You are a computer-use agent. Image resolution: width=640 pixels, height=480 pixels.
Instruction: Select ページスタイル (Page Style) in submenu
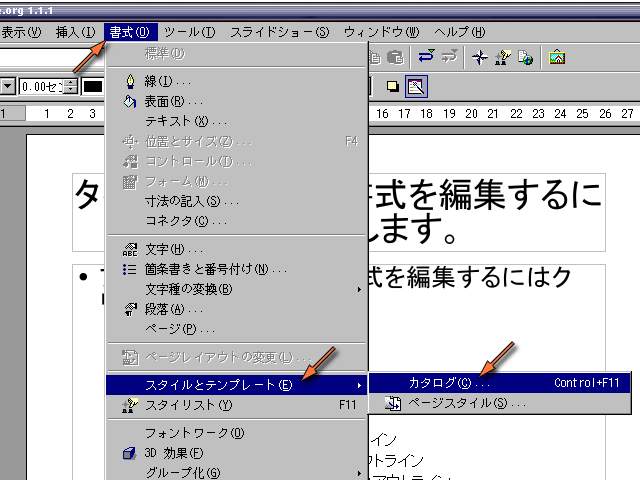pos(500,403)
